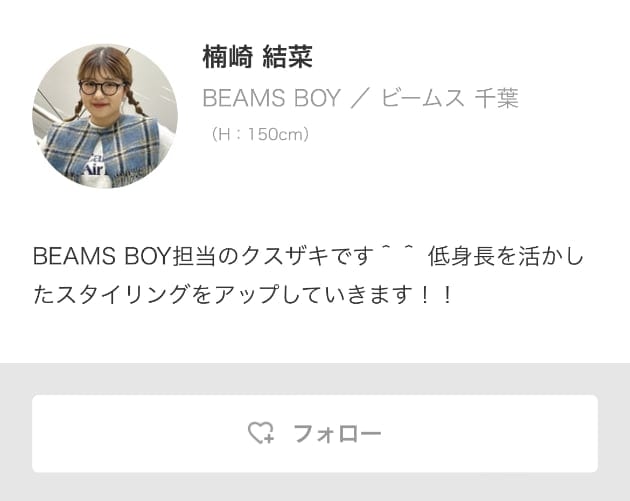630x501 pixels.
Task: Click the height info (H:150cm)
Action: coord(260,135)
